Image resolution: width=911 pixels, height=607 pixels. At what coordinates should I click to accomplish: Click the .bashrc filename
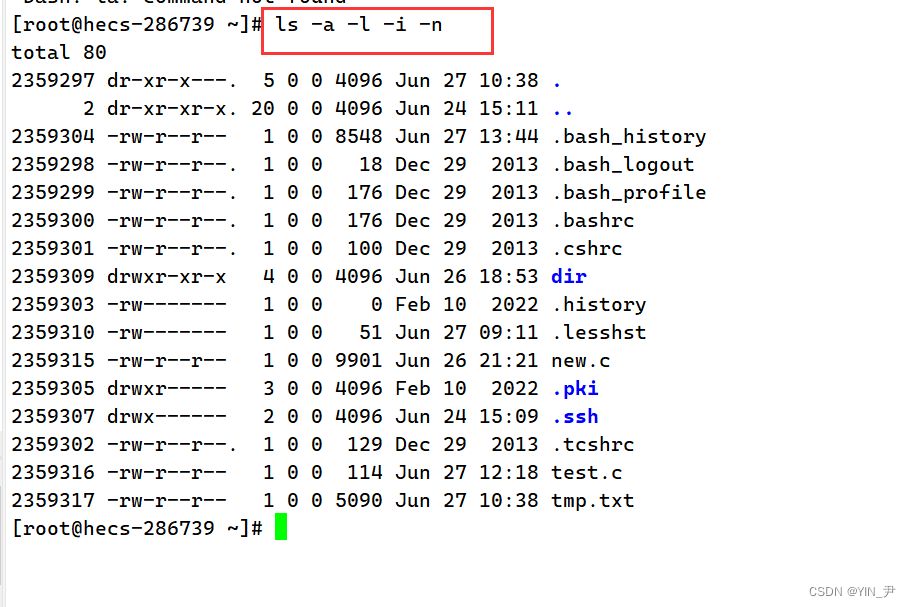click(x=592, y=220)
